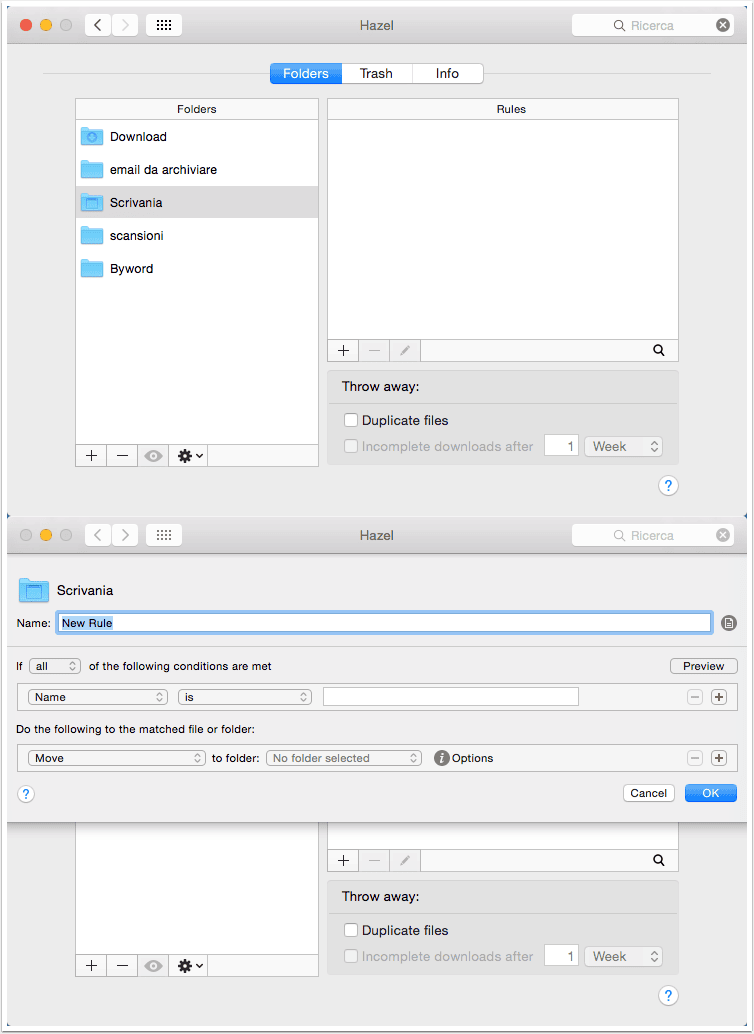
Task: Open help button in bottom window corner
Action: click(x=668, y=996)
